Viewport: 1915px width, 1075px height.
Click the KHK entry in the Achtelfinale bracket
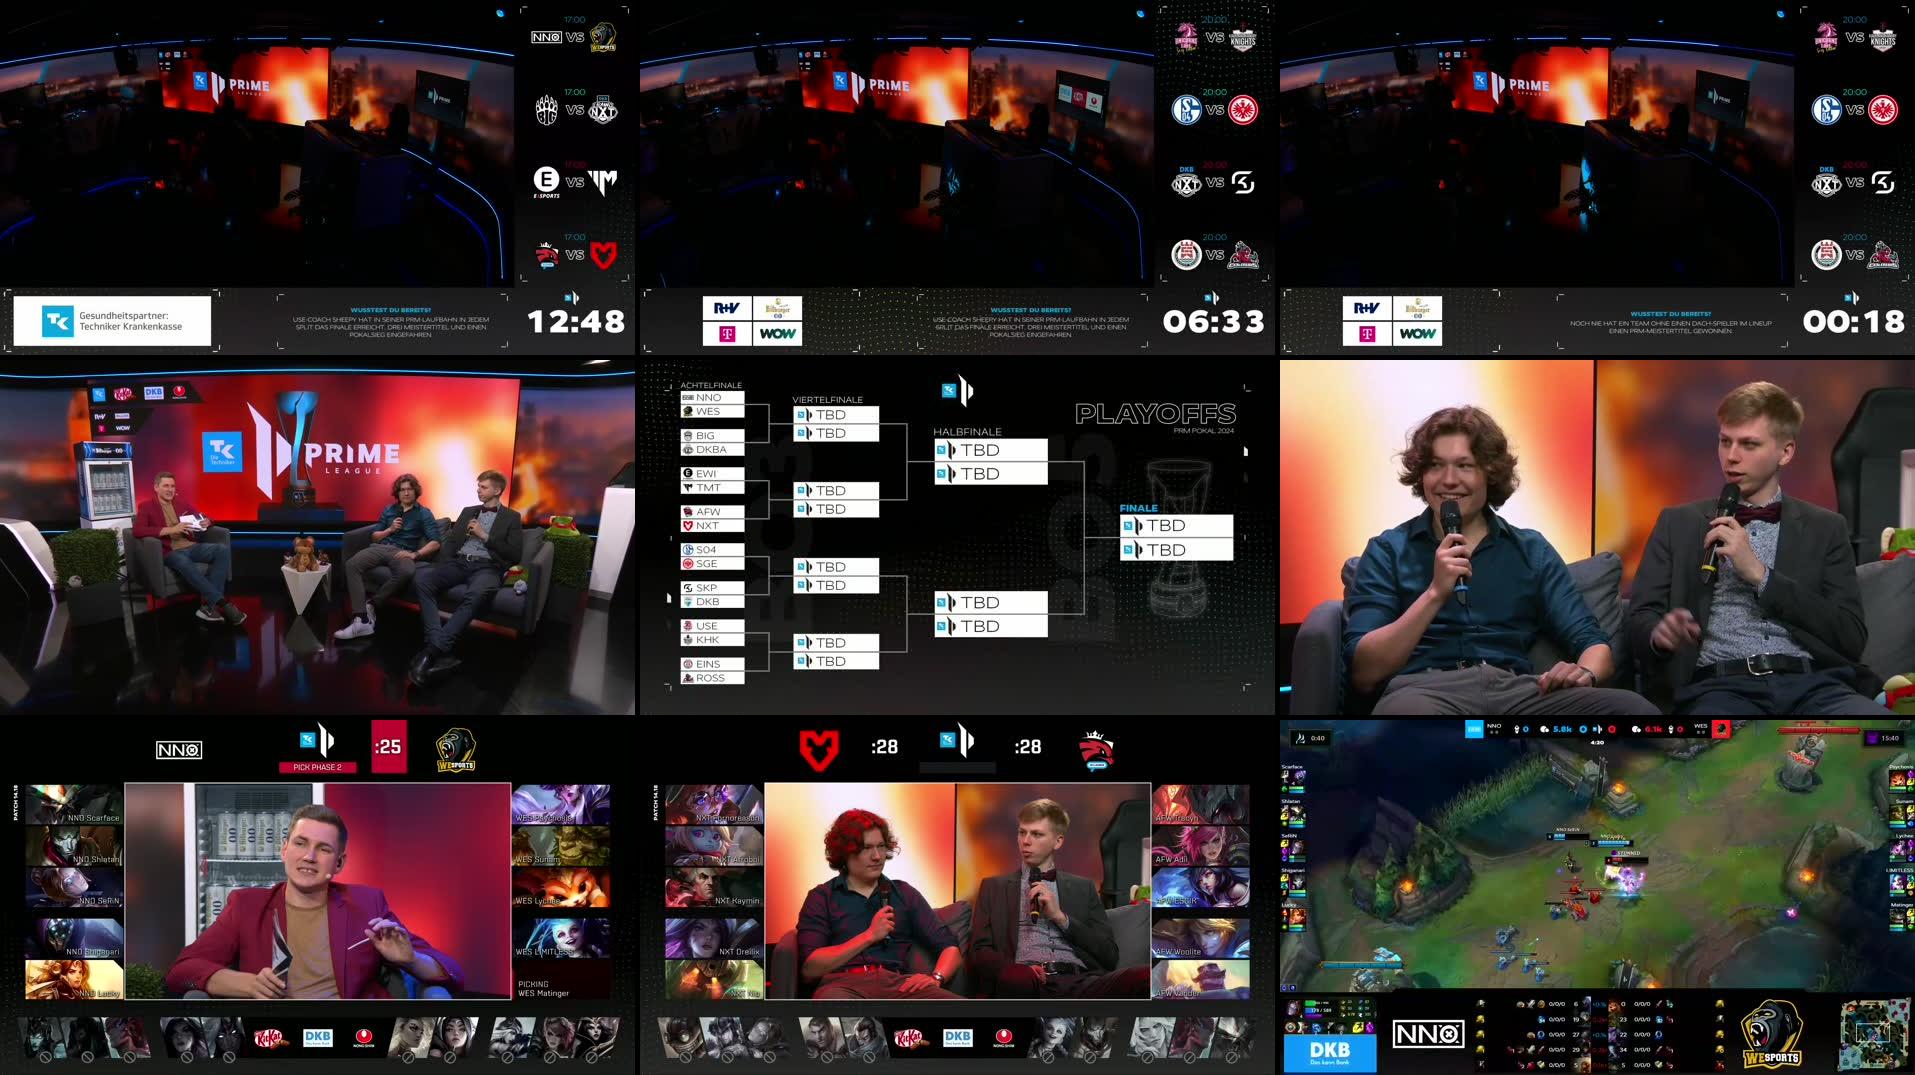712,640
